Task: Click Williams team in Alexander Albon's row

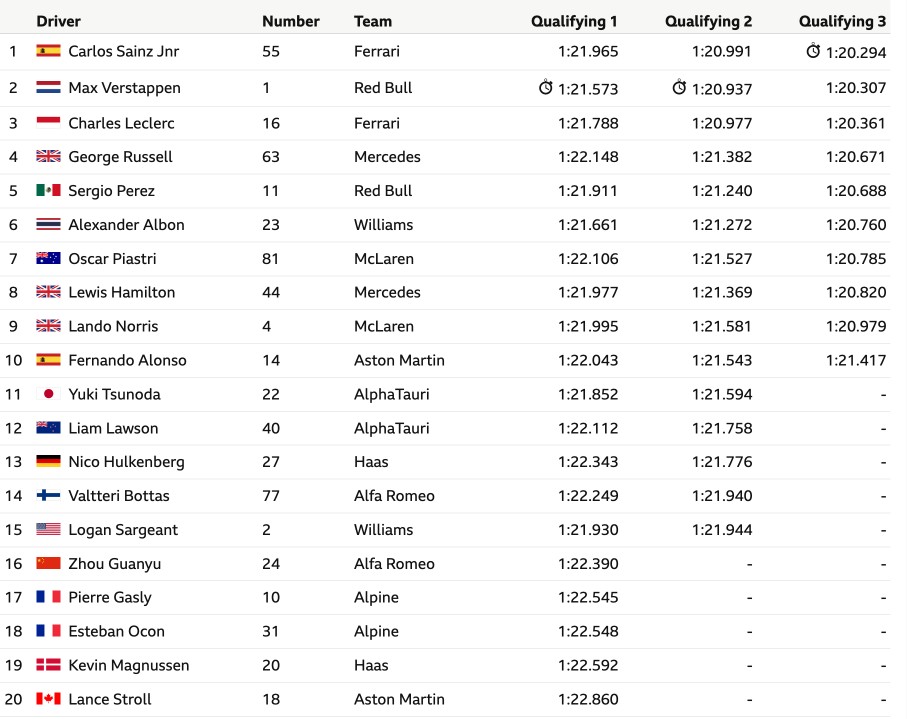Action: [x=384, y=224]
